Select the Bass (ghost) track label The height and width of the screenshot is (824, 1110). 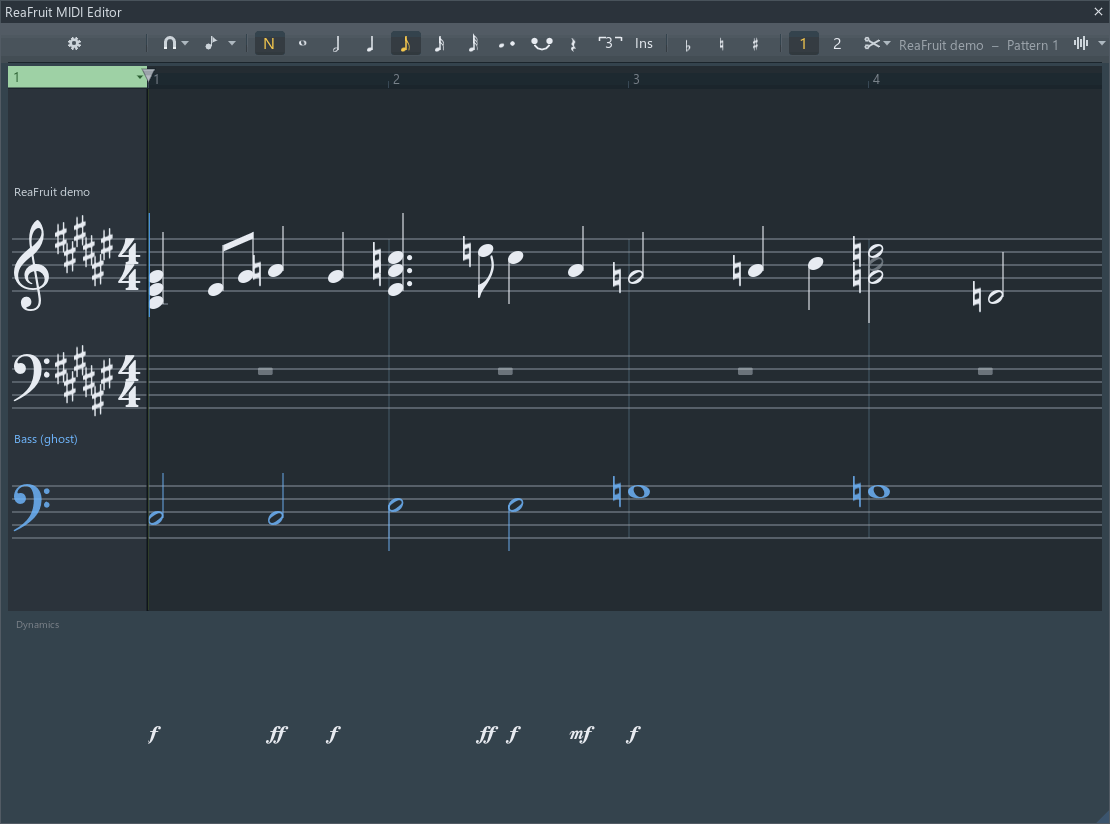(x=46, y=439)
